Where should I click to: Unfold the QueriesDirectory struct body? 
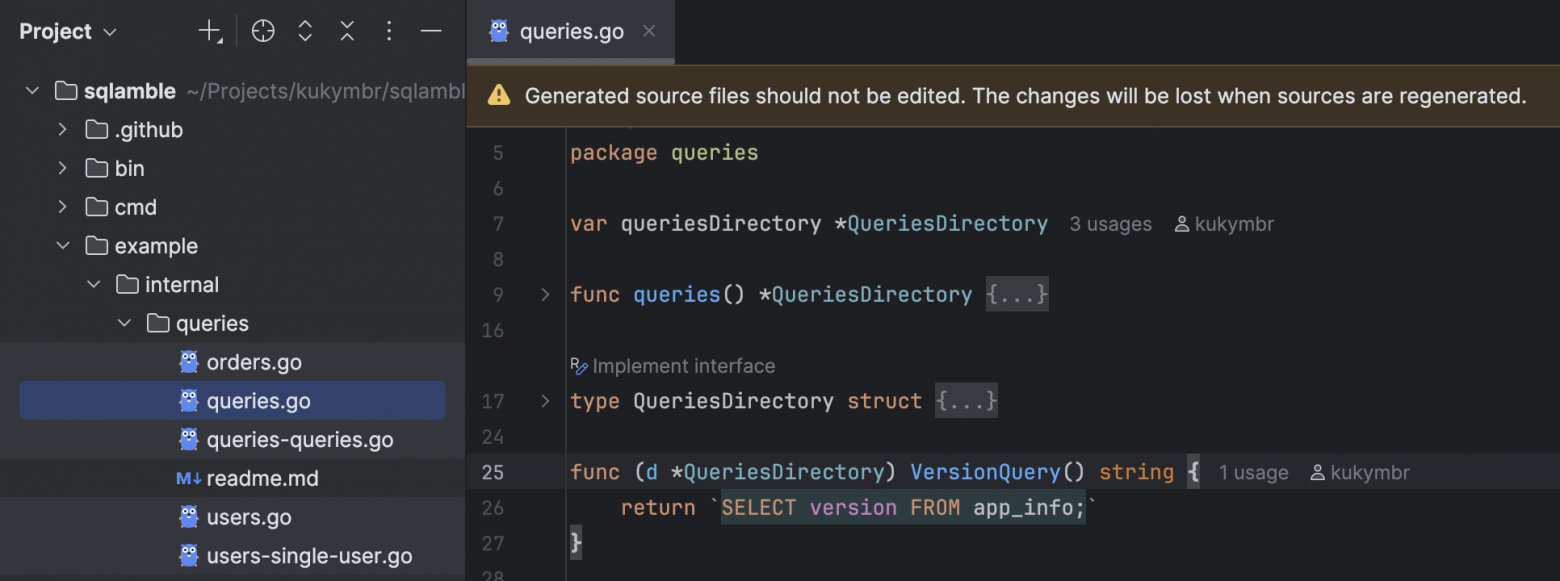click(545, 401)
